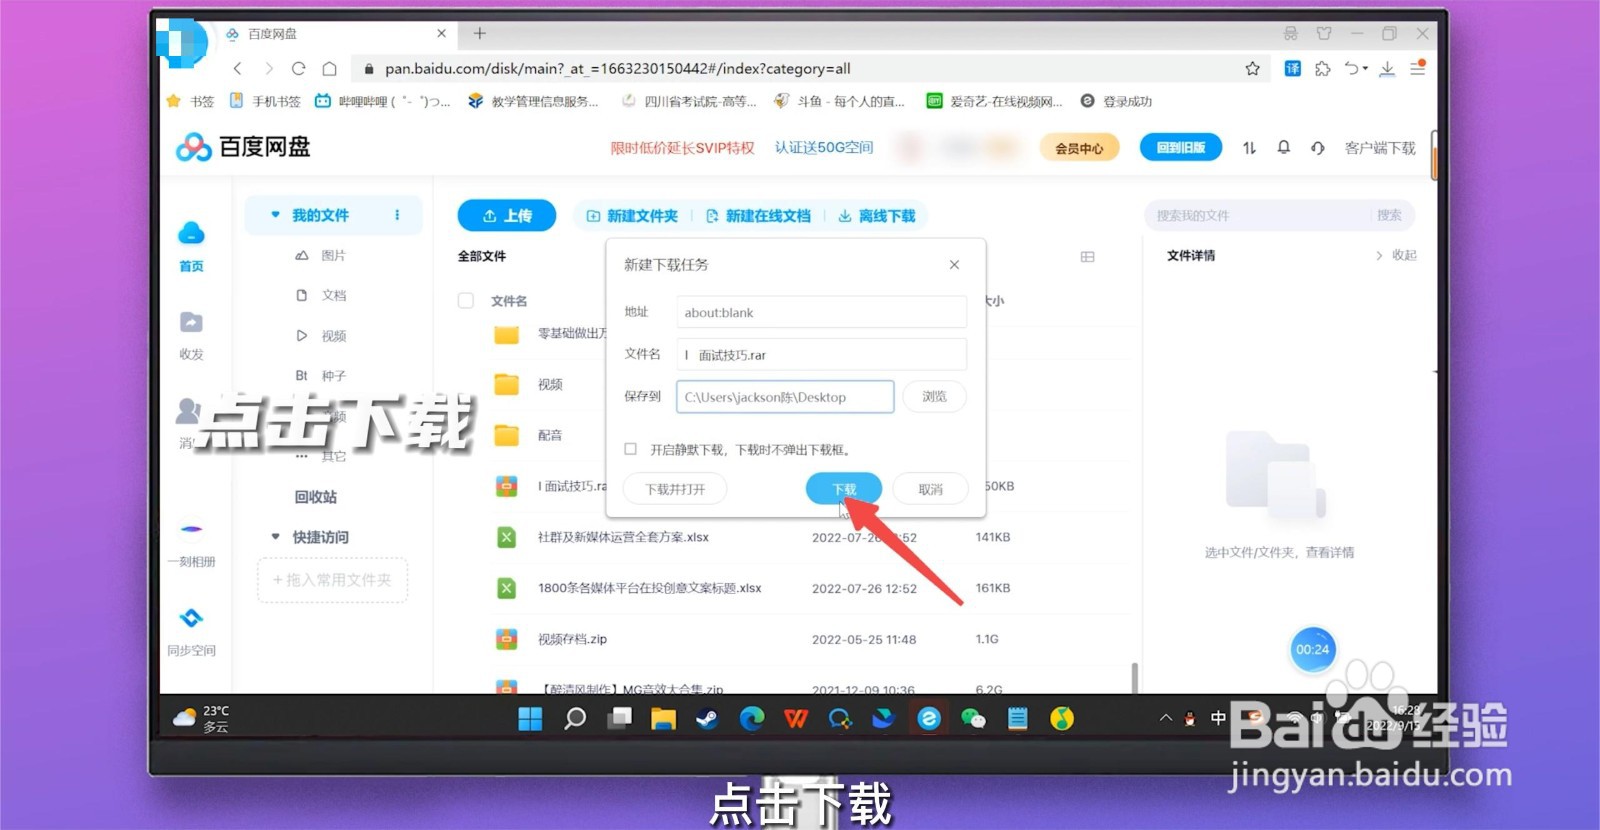This screenshot has width=1600, height=830.
Task: Click the browser home icon
Action: tap(329, 68)
